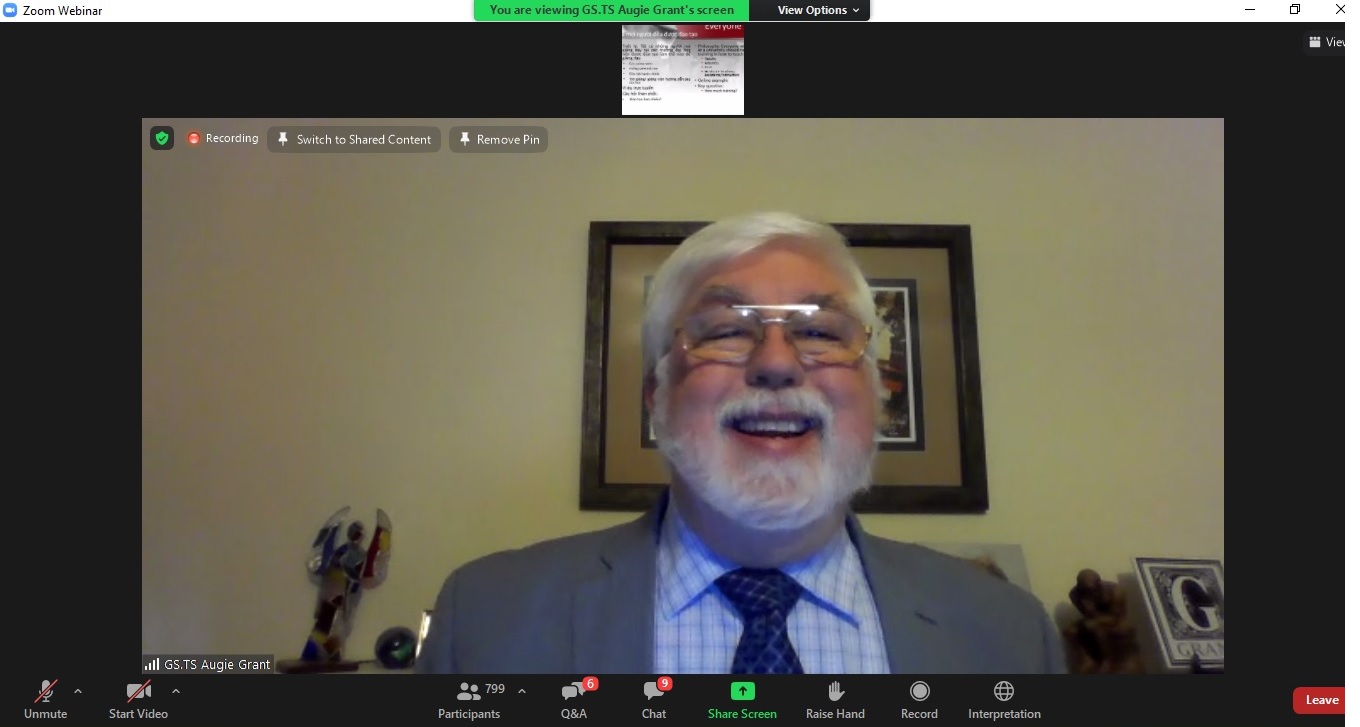This screenshot has width=1360, height=727.
Task: Click the green encryption shield icon
Action: pos(162,138)
